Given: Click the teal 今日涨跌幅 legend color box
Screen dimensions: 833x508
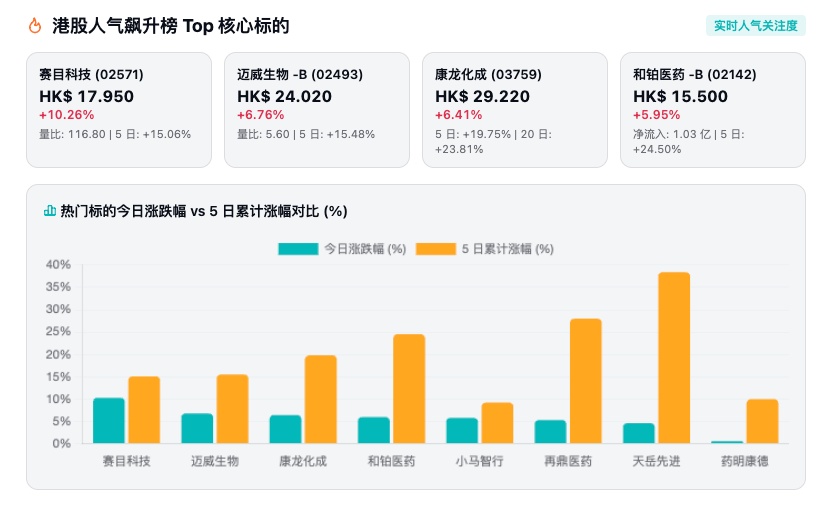Looking at the screenshot, I should coord(298,249).
